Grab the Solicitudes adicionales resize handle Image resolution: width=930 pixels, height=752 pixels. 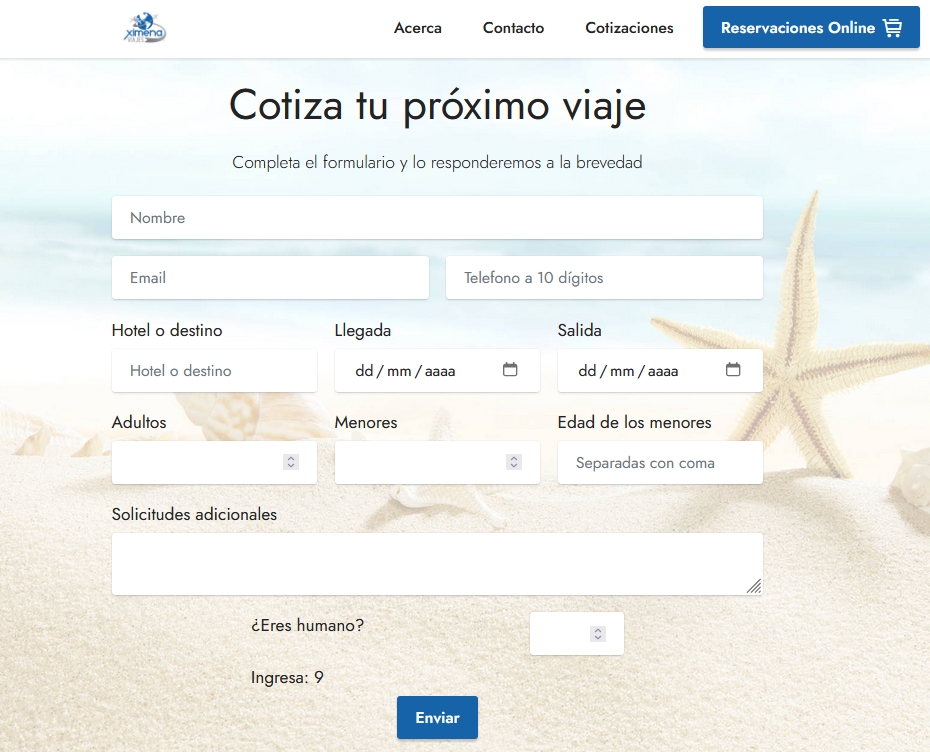tap(754, 586)
